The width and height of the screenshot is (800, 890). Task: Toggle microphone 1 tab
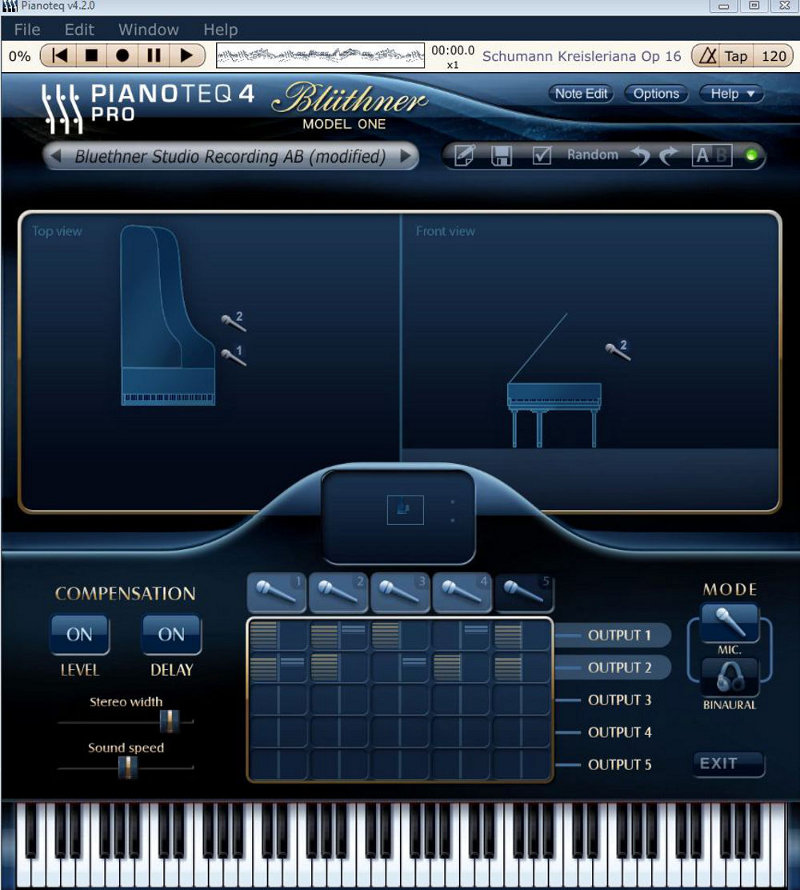[277, 593]
